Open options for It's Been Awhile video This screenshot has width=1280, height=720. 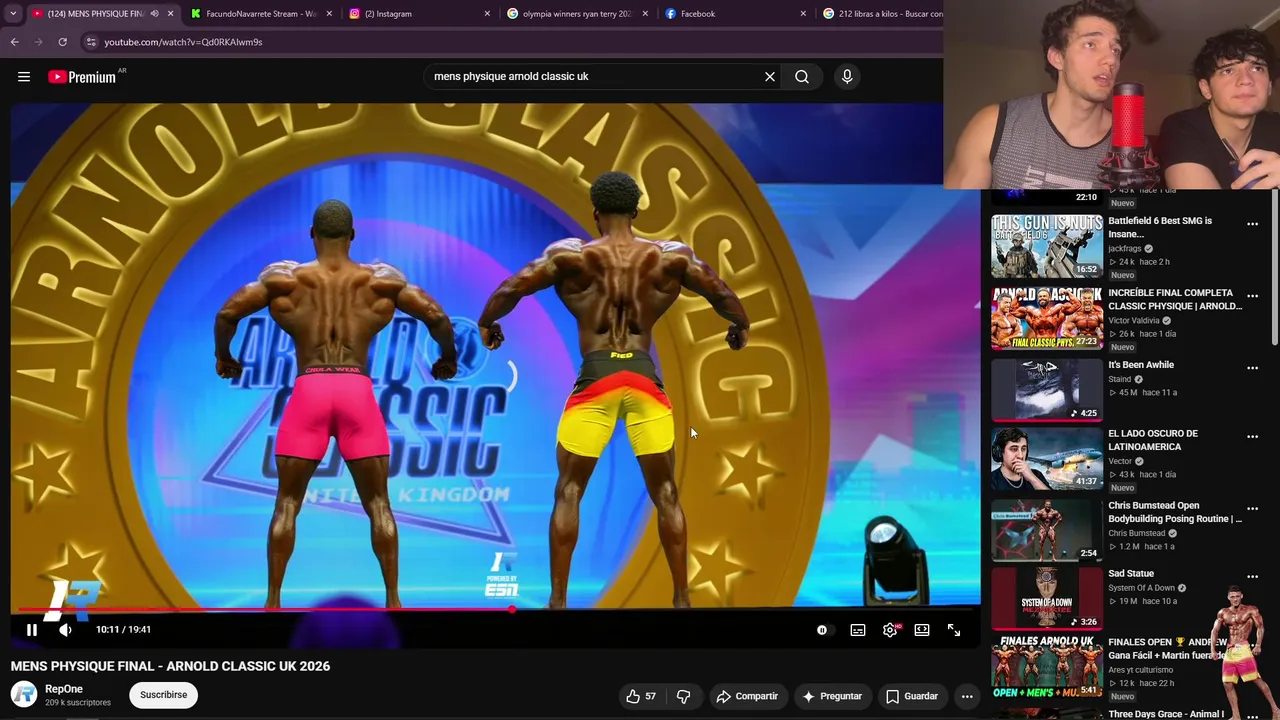click(1252, 368)
